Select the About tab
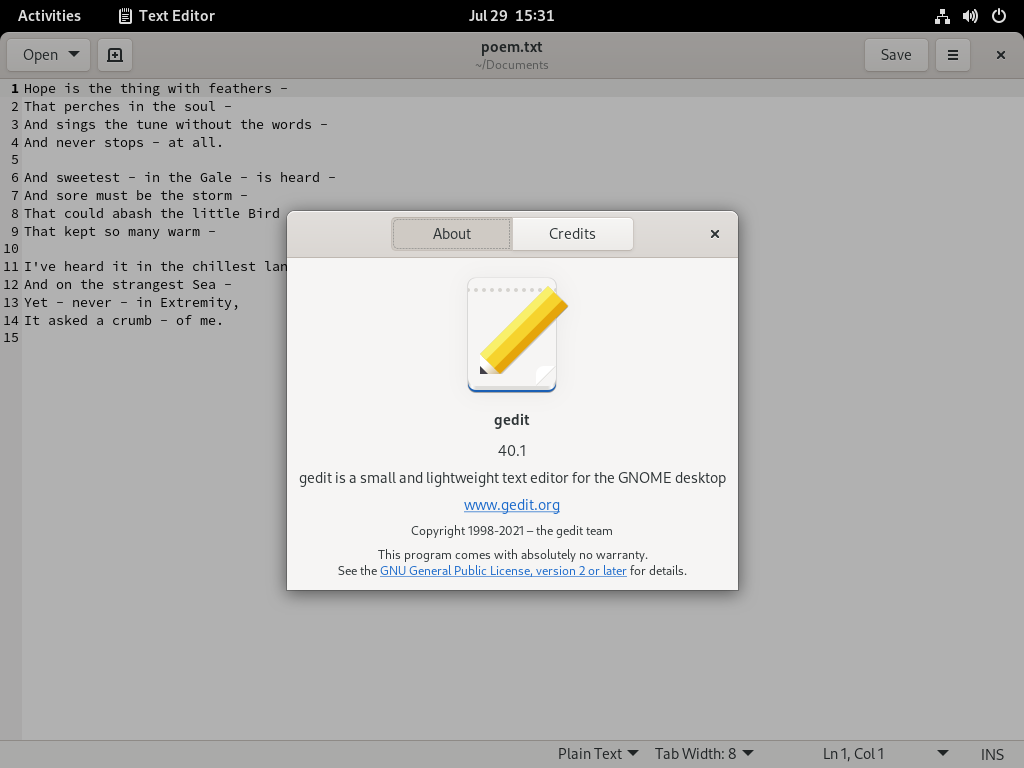Screen dimensions: 1024x768 click(452, 234)
